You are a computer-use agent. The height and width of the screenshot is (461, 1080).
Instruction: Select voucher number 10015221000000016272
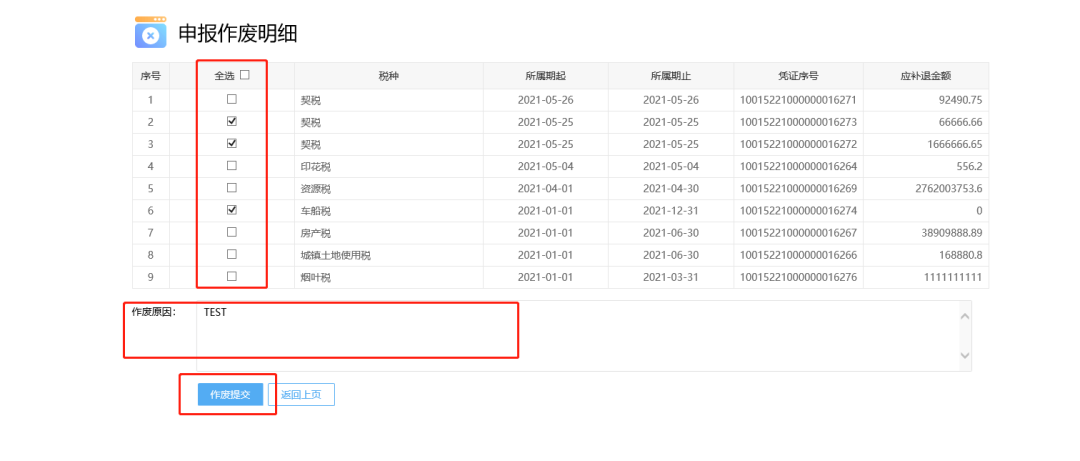coord(798,144)
